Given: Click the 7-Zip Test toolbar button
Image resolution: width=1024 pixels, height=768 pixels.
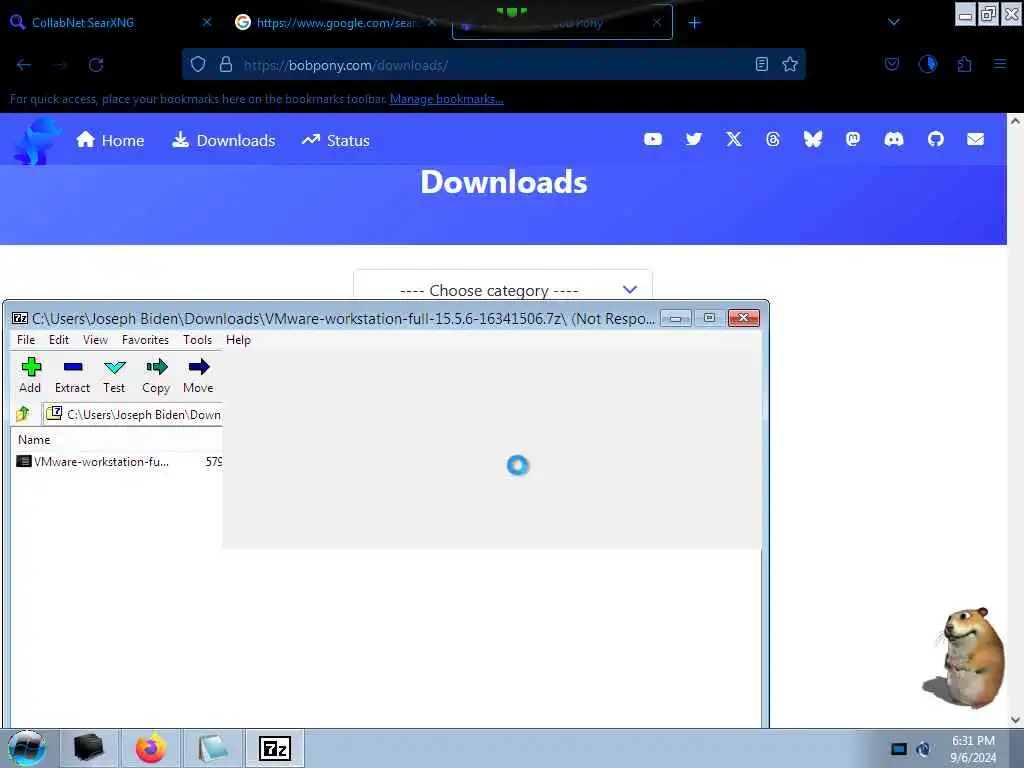Looking at the screenshot, I should [114, 376].
